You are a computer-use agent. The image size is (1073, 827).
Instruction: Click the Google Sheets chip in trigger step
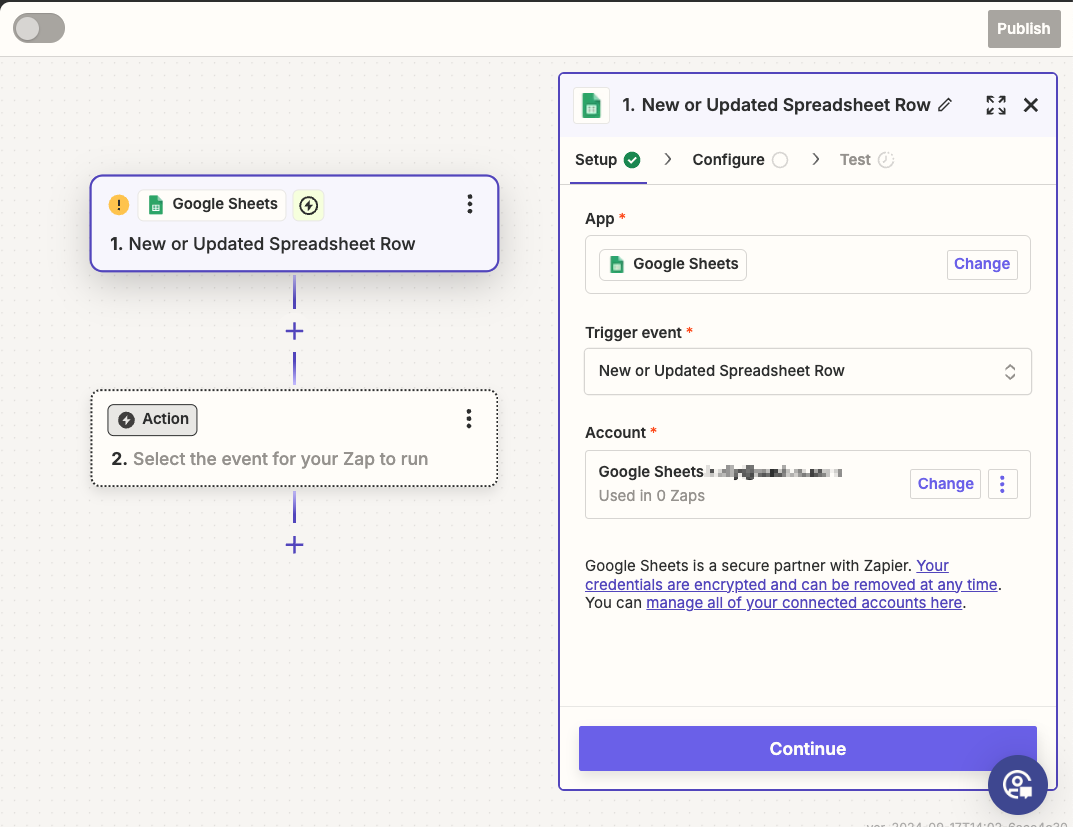click(212, 205)
